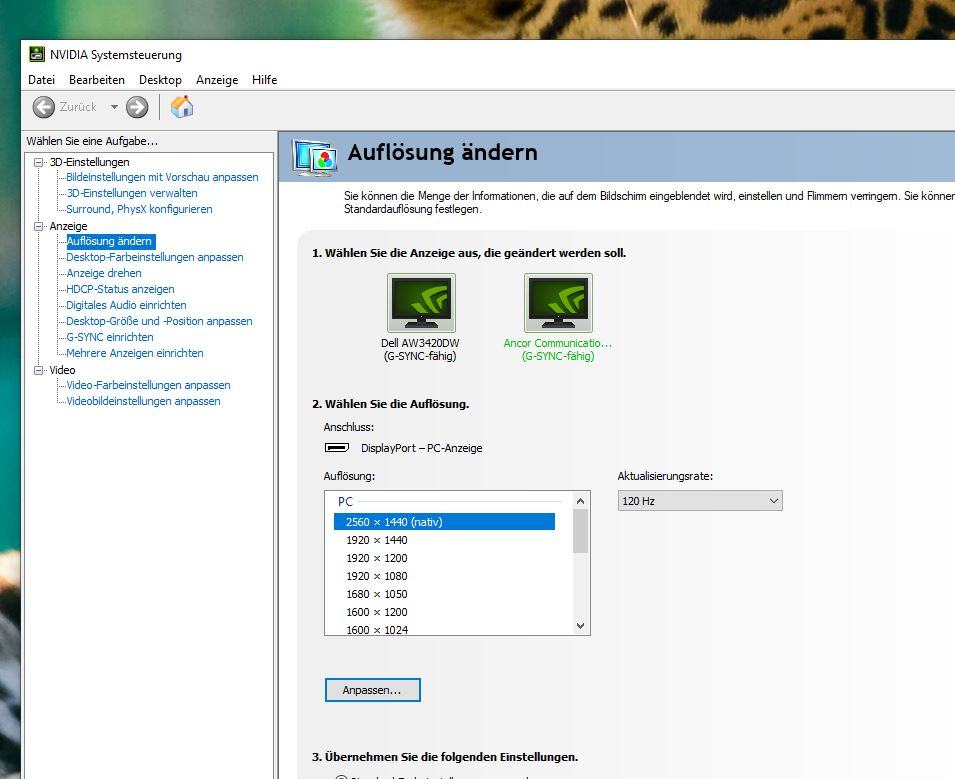The image size is (955, 779).
Task: Click the Anpassen... button
Action: click(x=372, y=690)
